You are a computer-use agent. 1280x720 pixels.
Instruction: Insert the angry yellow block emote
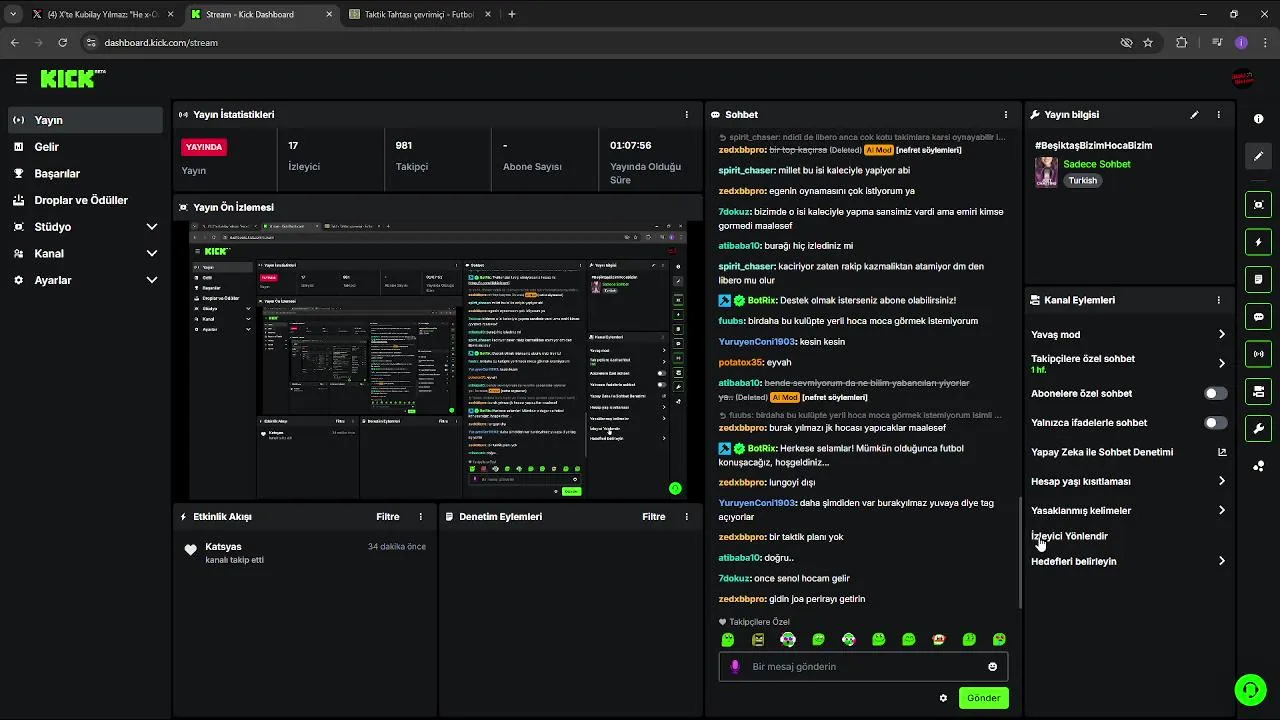click(x=758, y=640)
